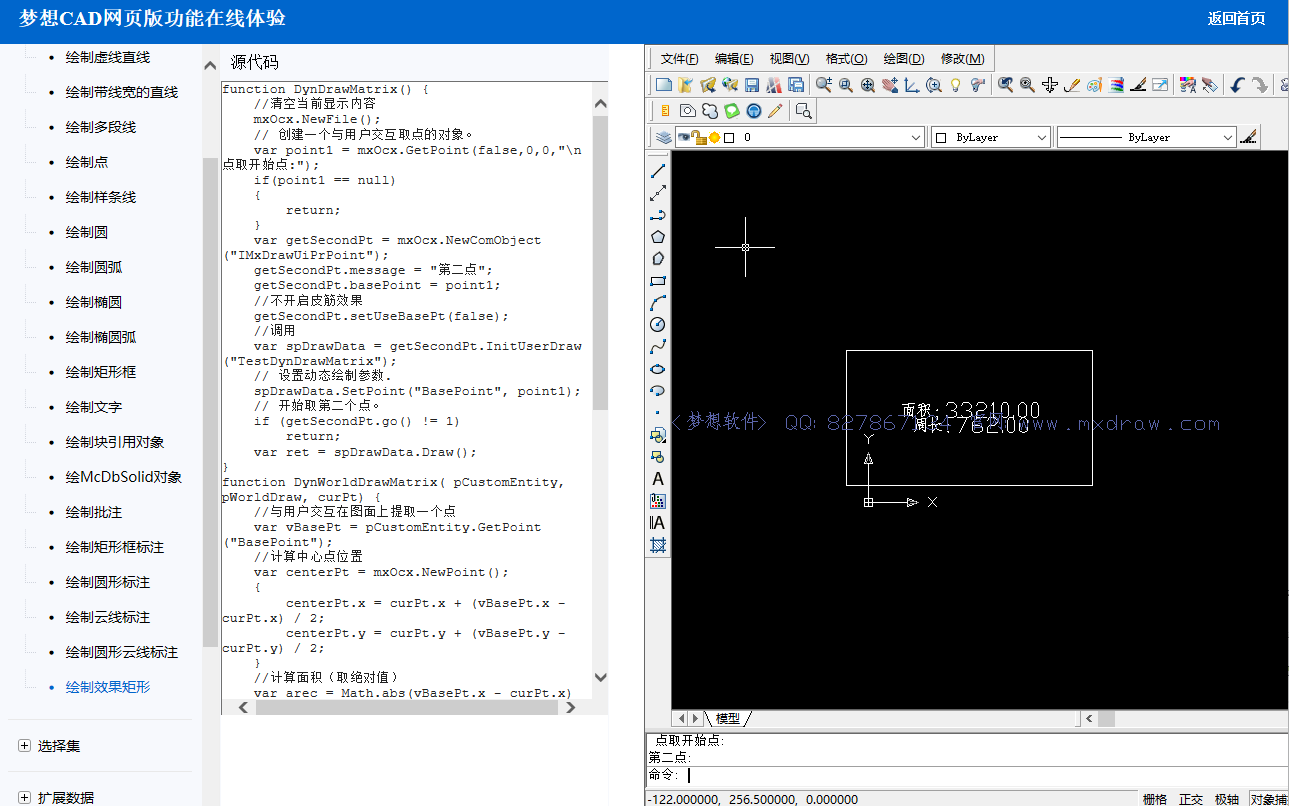The width and height of the screenshot is (1289, 806).
Task: Select the Polygon drawing tool
Action: click(x=658, y=237)
